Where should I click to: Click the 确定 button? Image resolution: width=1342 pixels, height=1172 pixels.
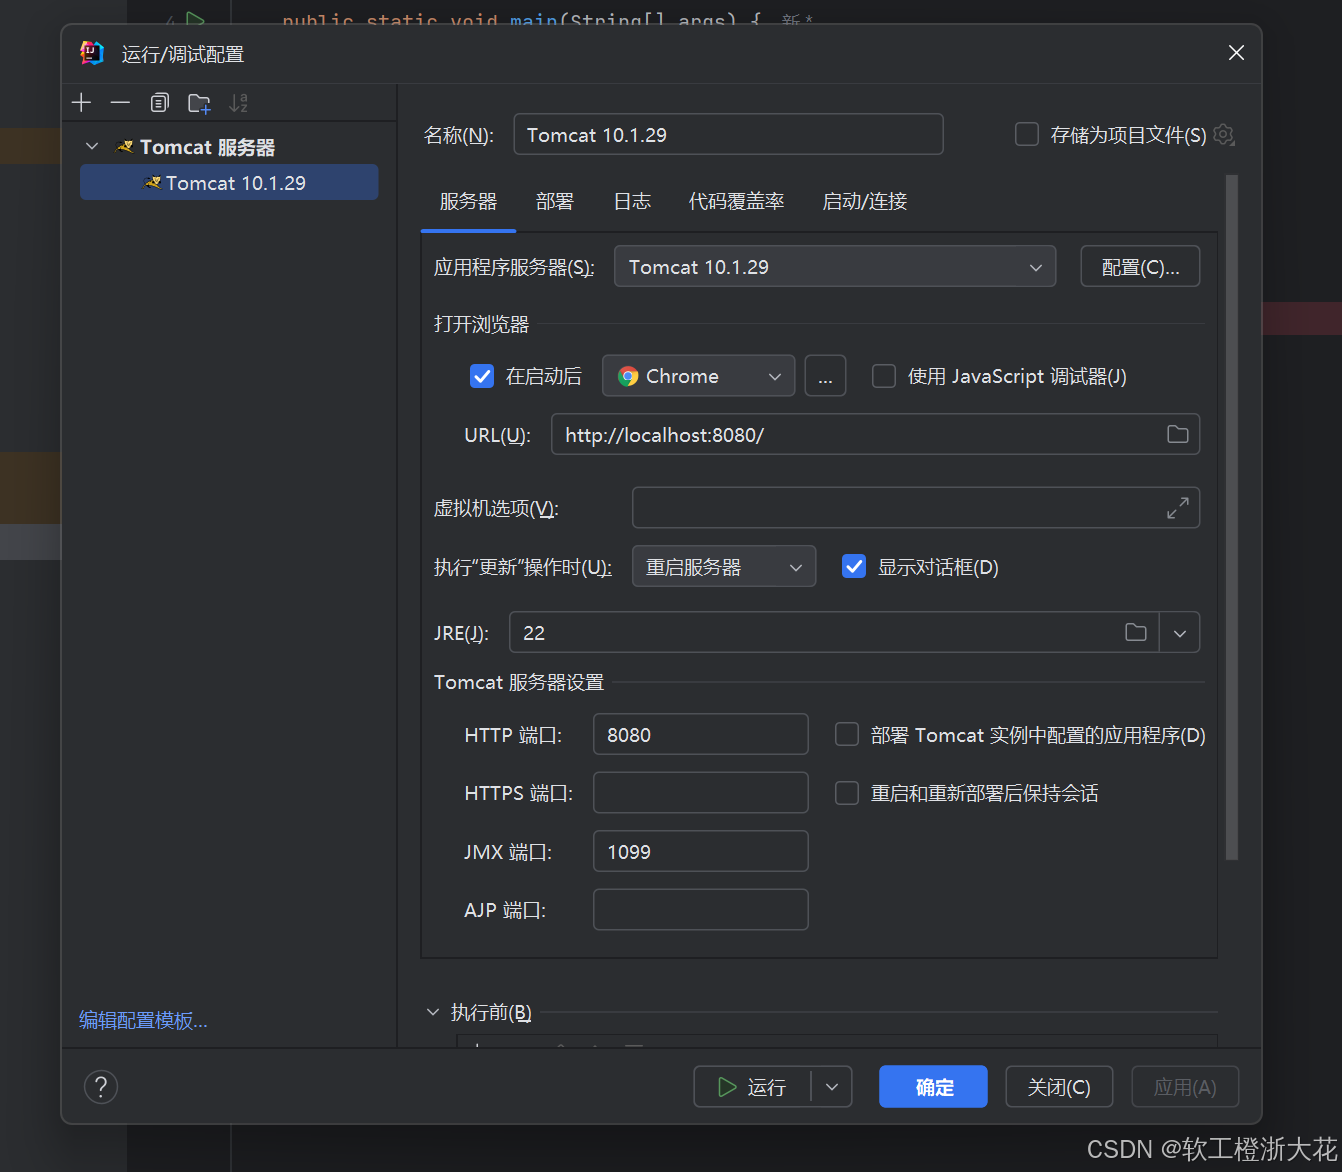tap(933, 1087)
